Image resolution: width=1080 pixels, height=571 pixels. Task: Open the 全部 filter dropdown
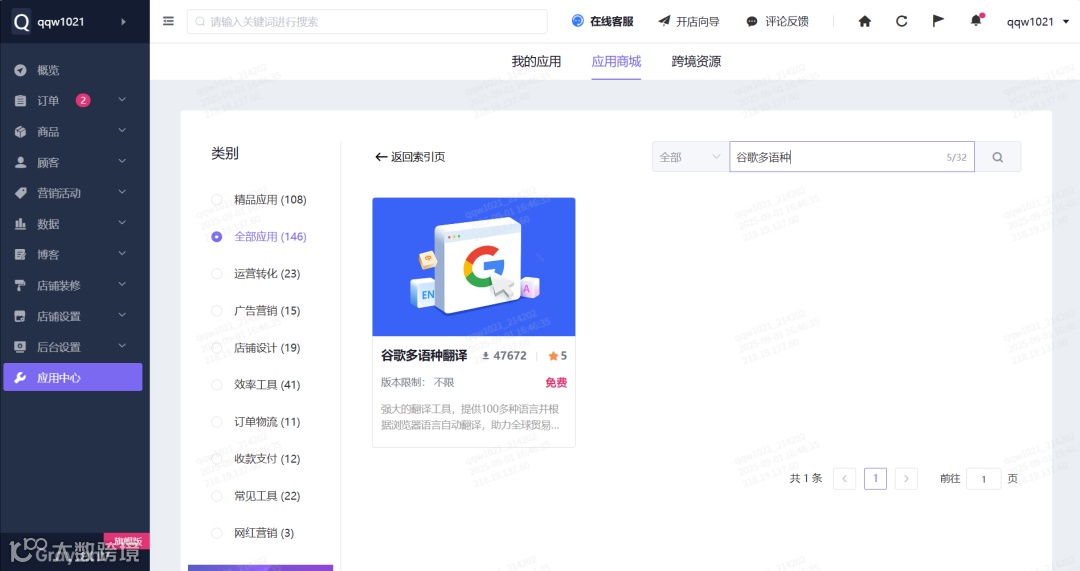(690, 157)
